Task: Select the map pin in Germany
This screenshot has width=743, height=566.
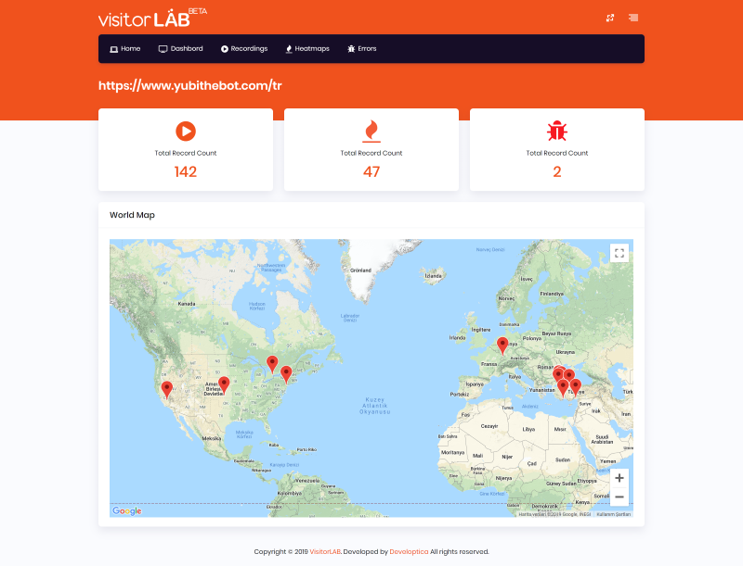Action: point(502,346)
